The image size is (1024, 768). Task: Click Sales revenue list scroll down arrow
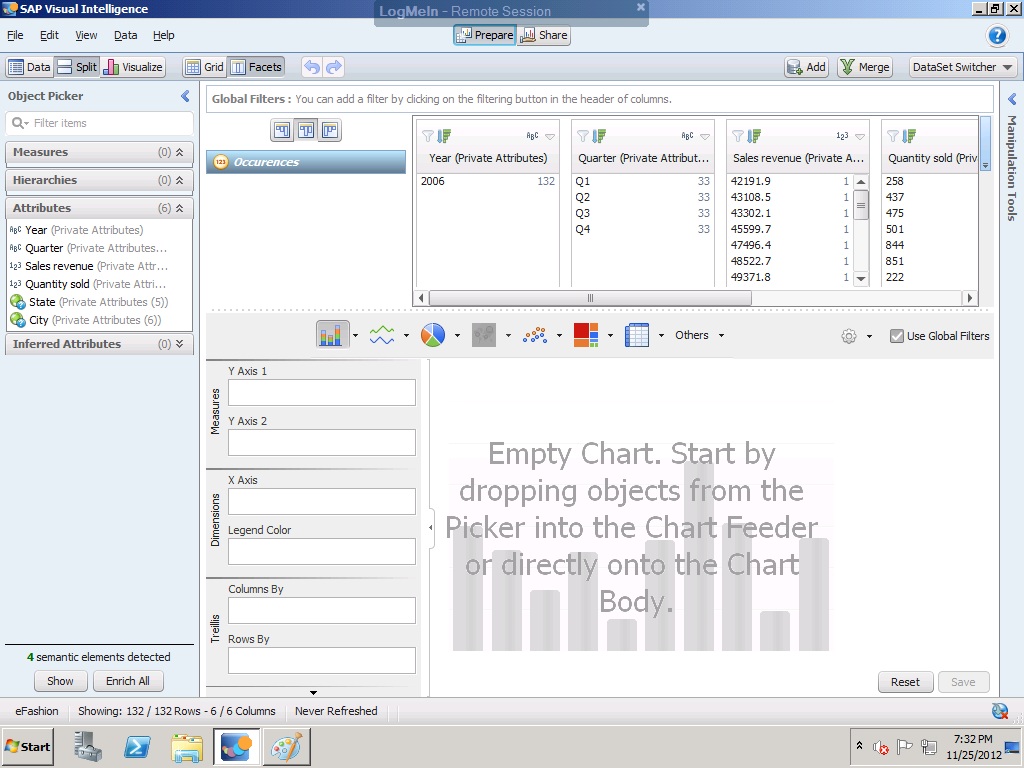(861, 279)
